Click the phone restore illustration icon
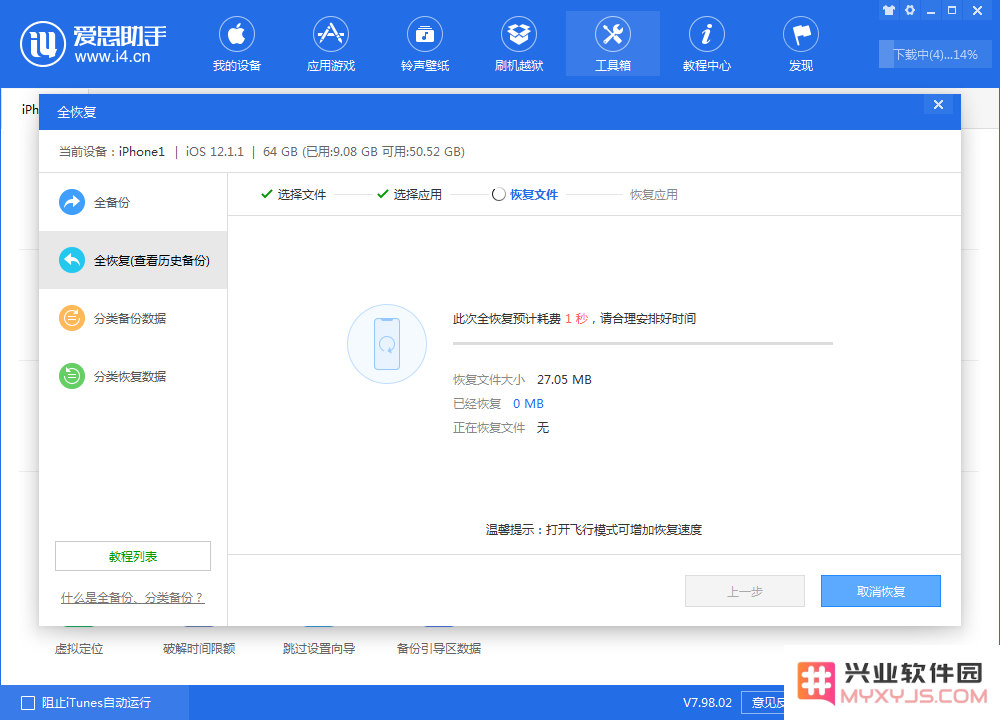 (386, 344)
